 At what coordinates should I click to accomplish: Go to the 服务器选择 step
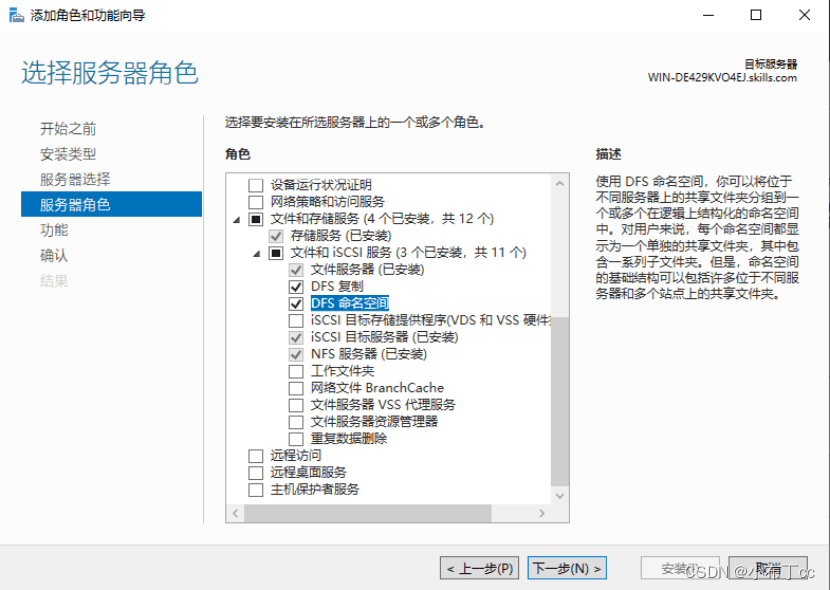(75, 179)
